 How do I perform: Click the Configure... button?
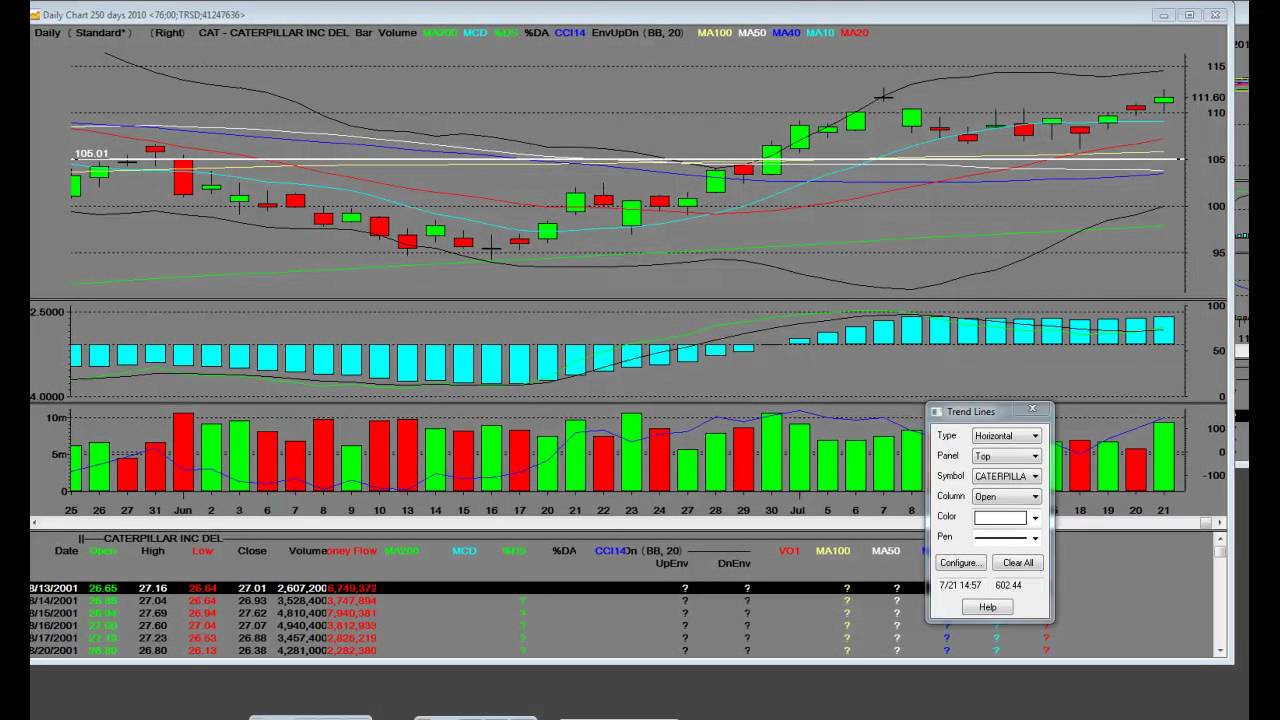[961, 563]
